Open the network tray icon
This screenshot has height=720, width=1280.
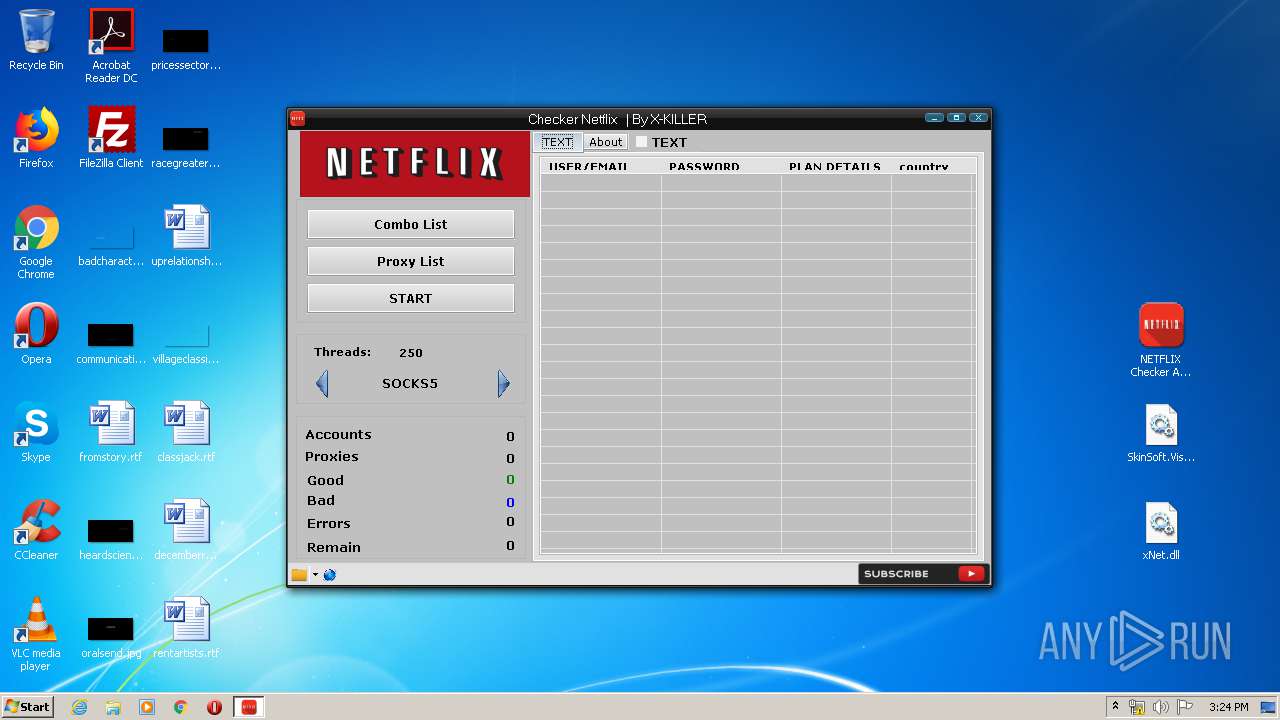[1137, 707]
